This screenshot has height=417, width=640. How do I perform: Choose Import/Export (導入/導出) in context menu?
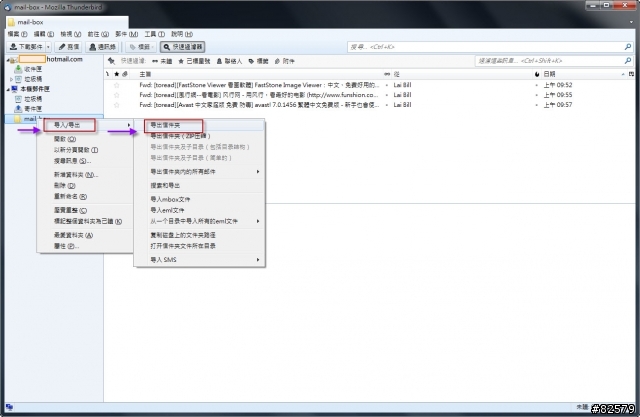coord(85,125)
